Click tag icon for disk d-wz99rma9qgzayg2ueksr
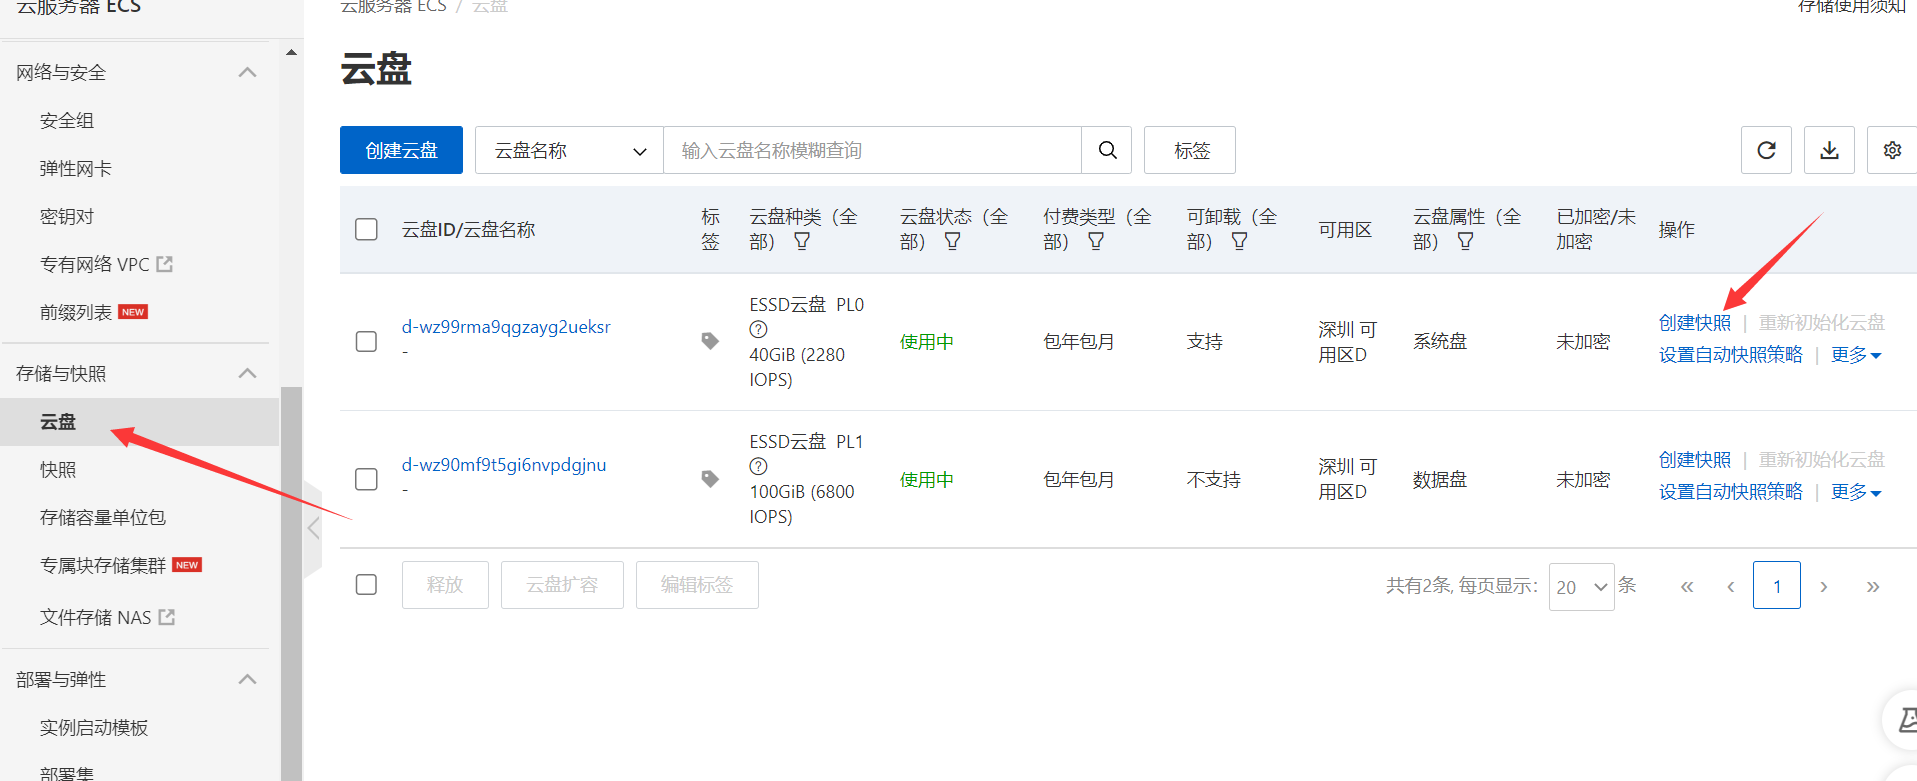1917x781 pixels. coord(710,341)
